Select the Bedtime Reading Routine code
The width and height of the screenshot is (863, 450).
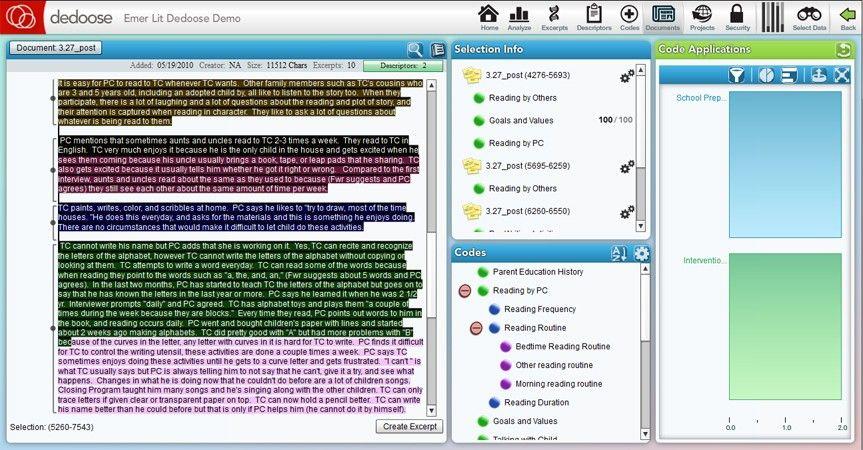(562, 346)
